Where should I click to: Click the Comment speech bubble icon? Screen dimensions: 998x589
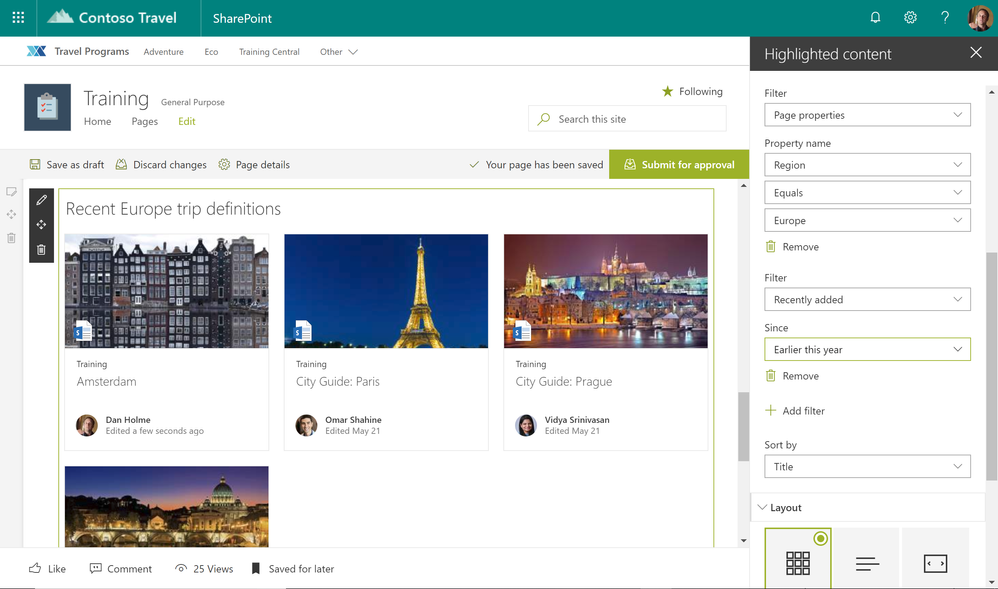point(95,568)
